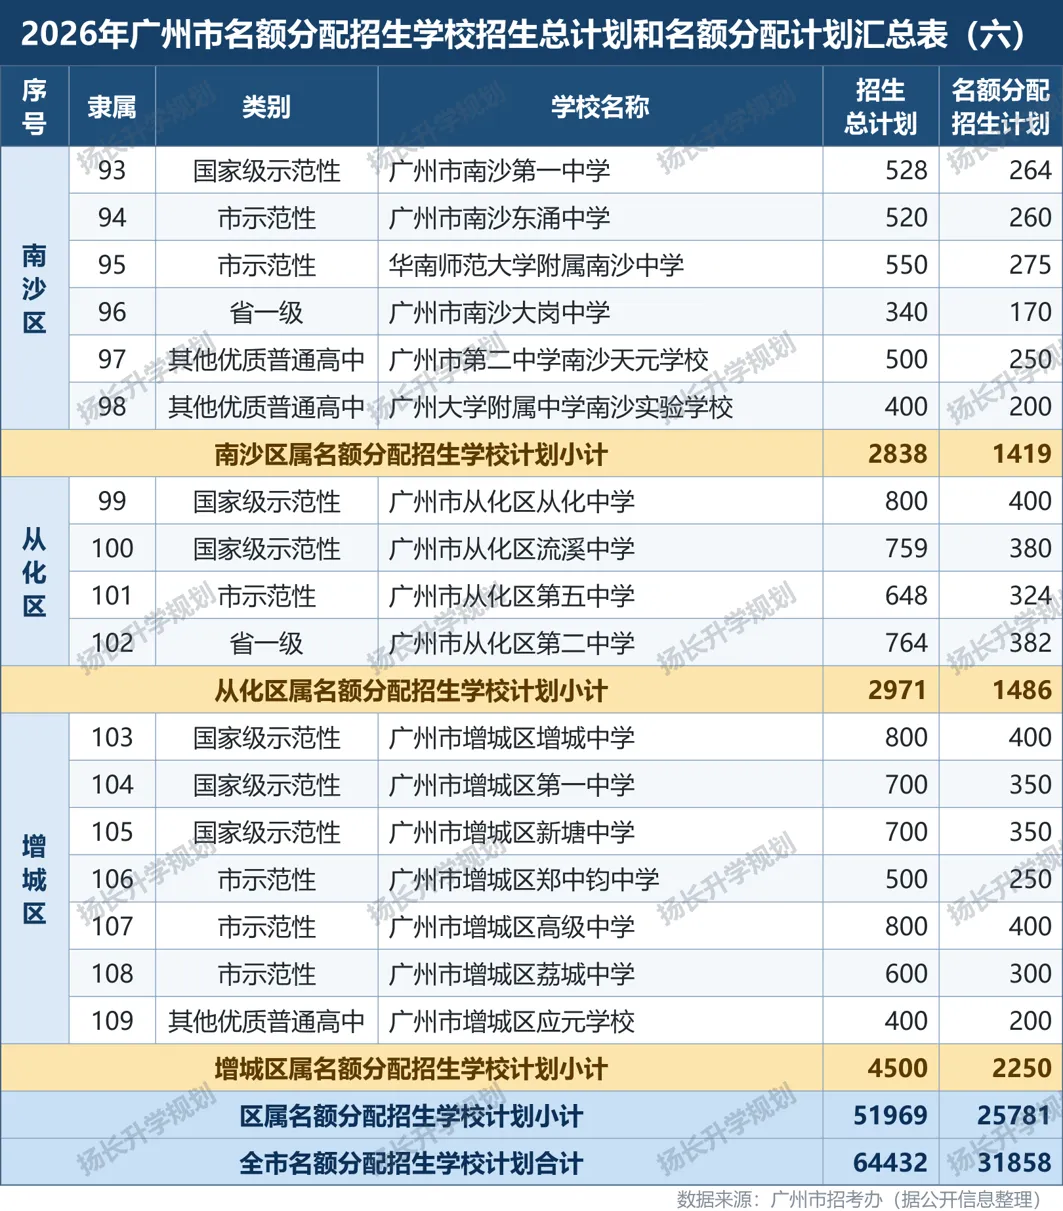Image resolution: width=1063 pixels, height=1211 pixels.
Task: Select the '从化区' district label
Action: pyautogui.click(x=34, y=571)
